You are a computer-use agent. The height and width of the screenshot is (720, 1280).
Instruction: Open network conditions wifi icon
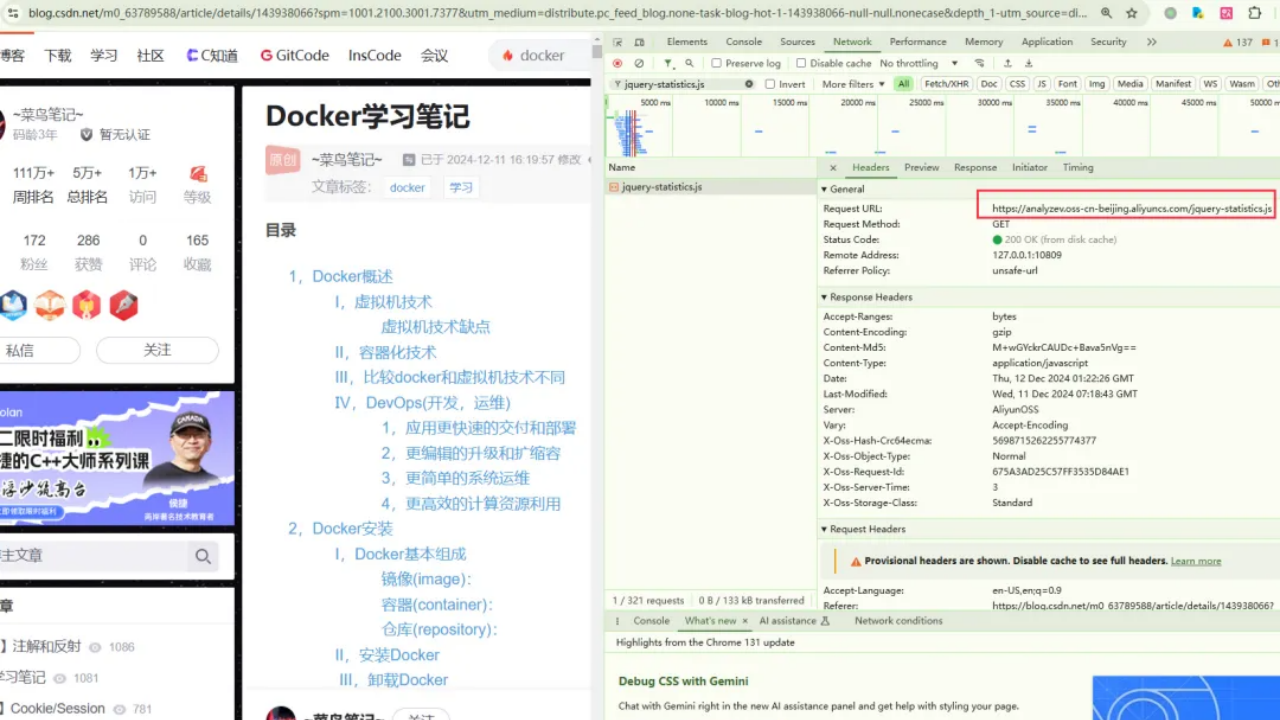coord(979,63)
